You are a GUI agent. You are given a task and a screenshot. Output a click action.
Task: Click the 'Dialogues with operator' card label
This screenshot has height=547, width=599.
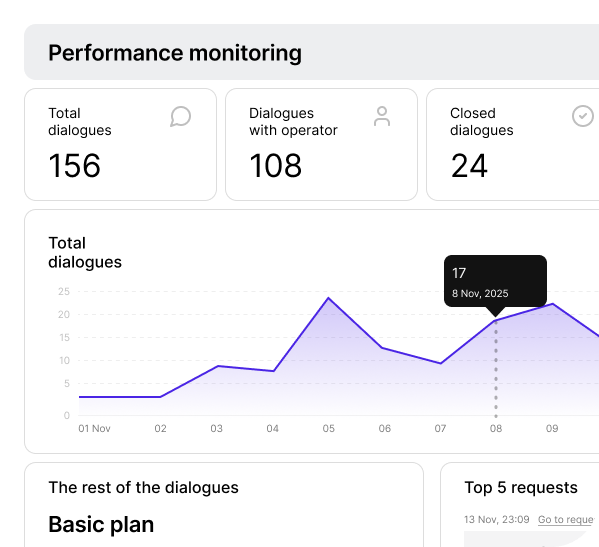293,121
